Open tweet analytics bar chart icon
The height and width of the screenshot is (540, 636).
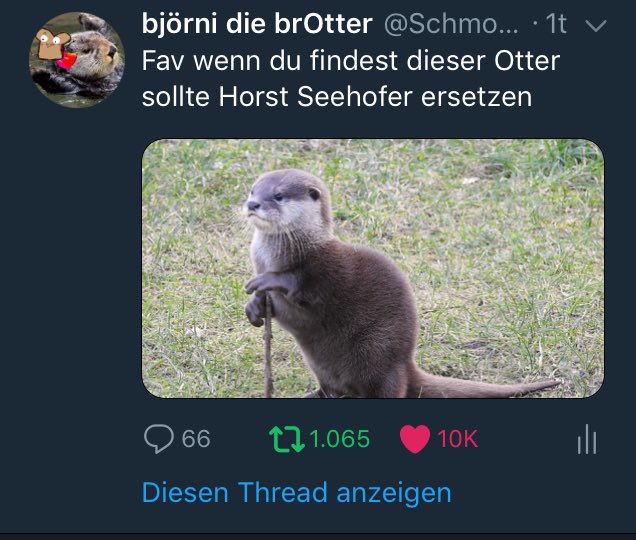click(587, 439)
